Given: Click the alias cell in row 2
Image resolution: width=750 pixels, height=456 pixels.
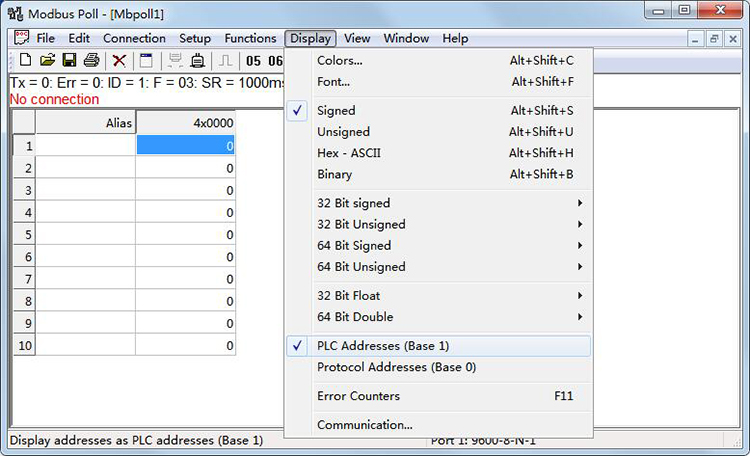Looking at the screenshot, I should pyautogui.click(x=86, y=168).
